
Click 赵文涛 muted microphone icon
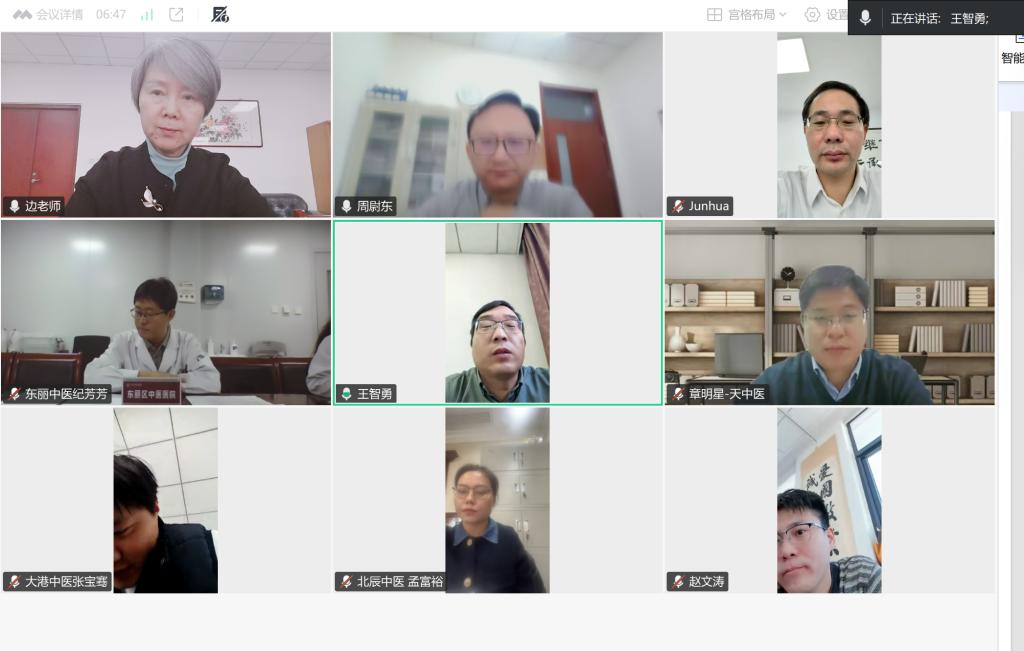click(678, 581)
